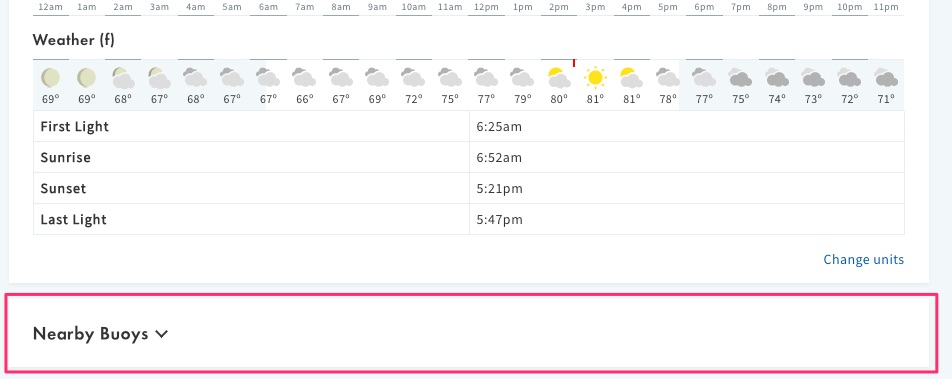The height and width of the screenshot is (379, 952).
Task: Click the 12pm cloudy weather icon
Action: pos(486,78)
